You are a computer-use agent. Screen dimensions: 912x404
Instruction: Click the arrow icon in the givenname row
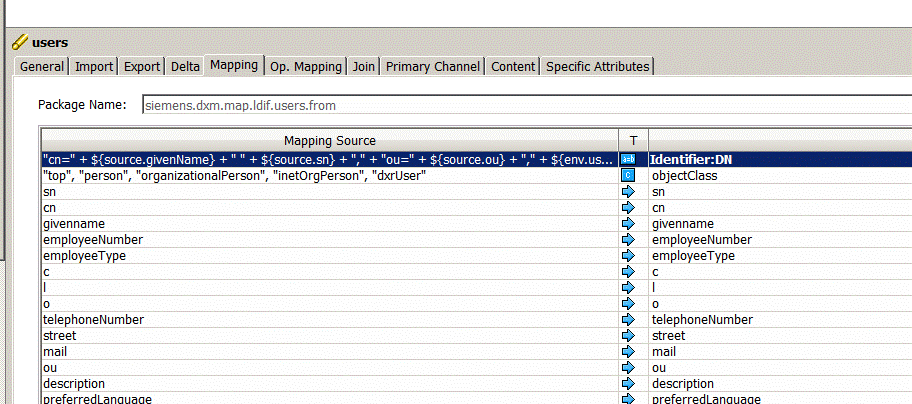point(629,223)
